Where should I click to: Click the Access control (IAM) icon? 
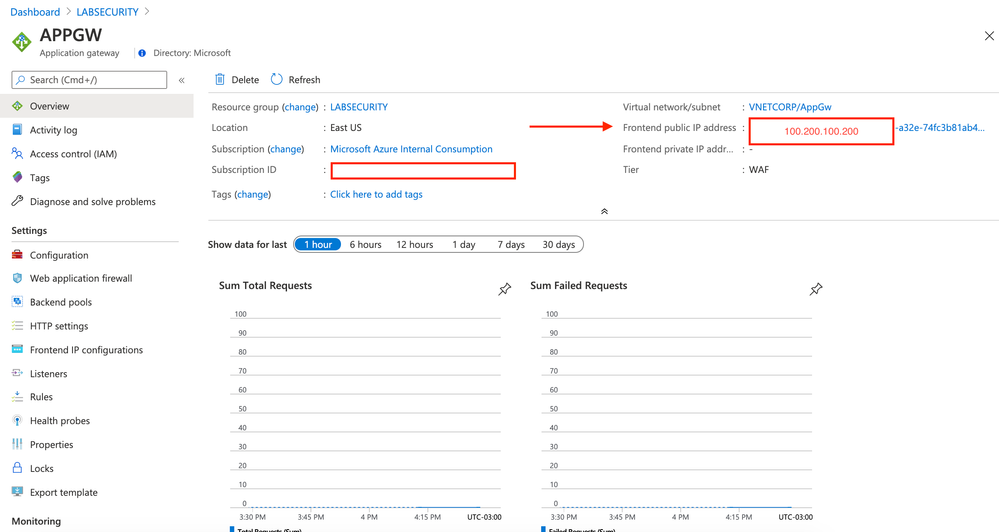click(x=17, y=154)
